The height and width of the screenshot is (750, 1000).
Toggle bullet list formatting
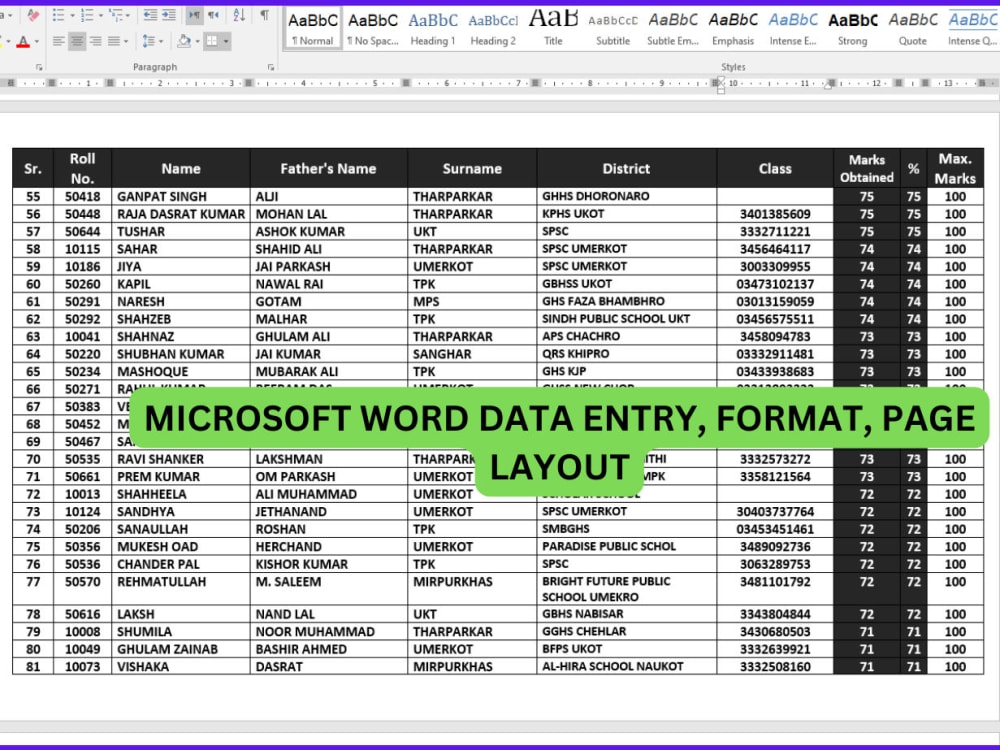click(60, 15)
